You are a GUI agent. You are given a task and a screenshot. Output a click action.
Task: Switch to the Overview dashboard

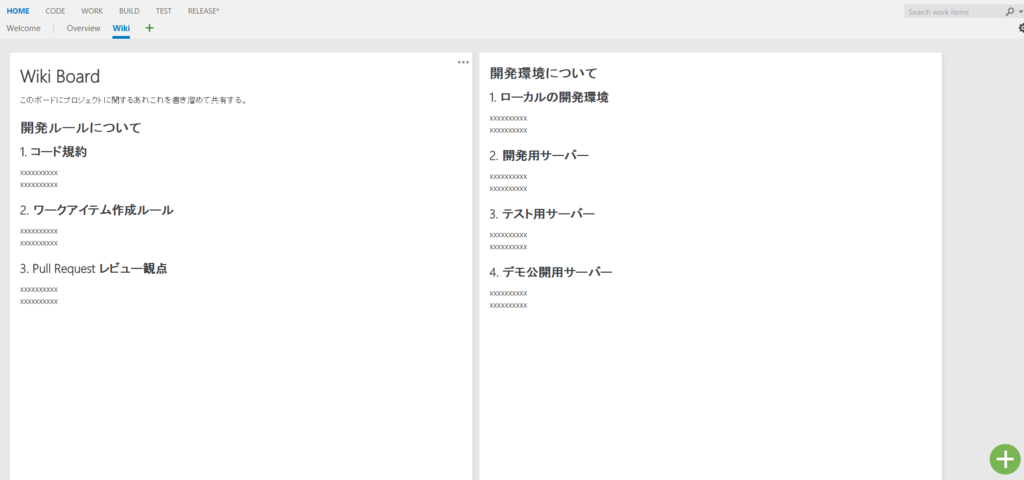point(84,28)
